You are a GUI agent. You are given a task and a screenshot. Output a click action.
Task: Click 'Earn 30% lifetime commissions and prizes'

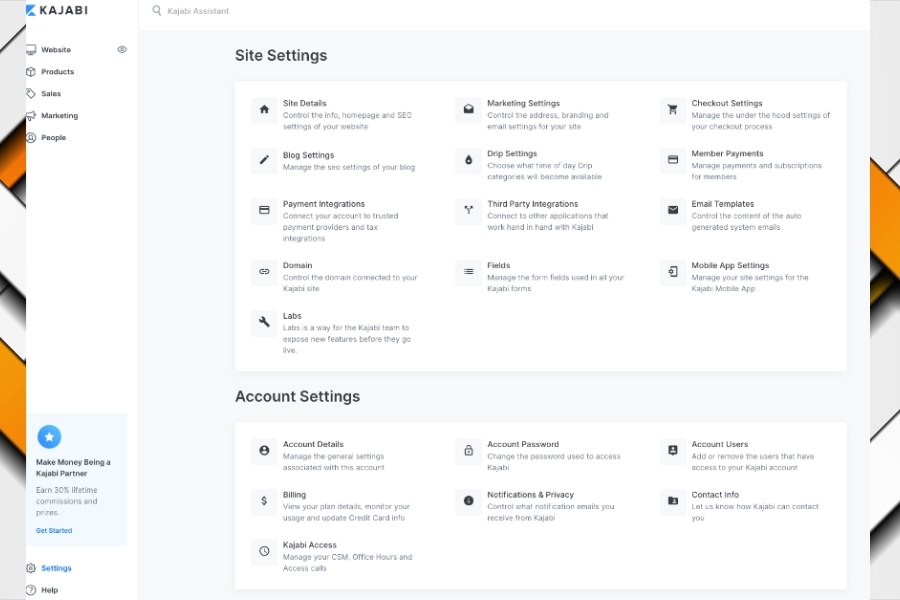click(67, 501)
